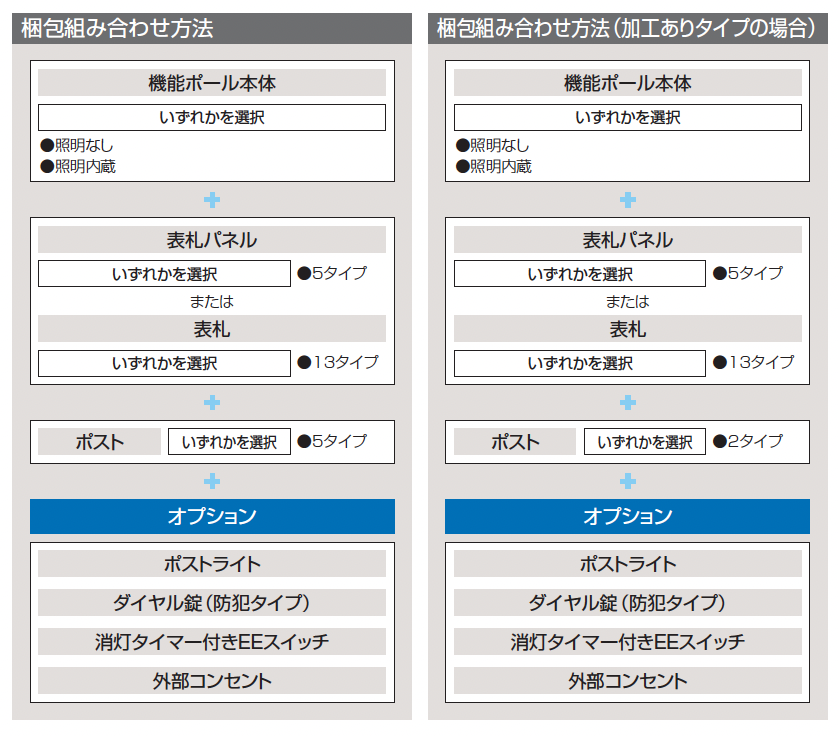
Task: Click right 外部コンセント option
Action: tap(627, 680)
